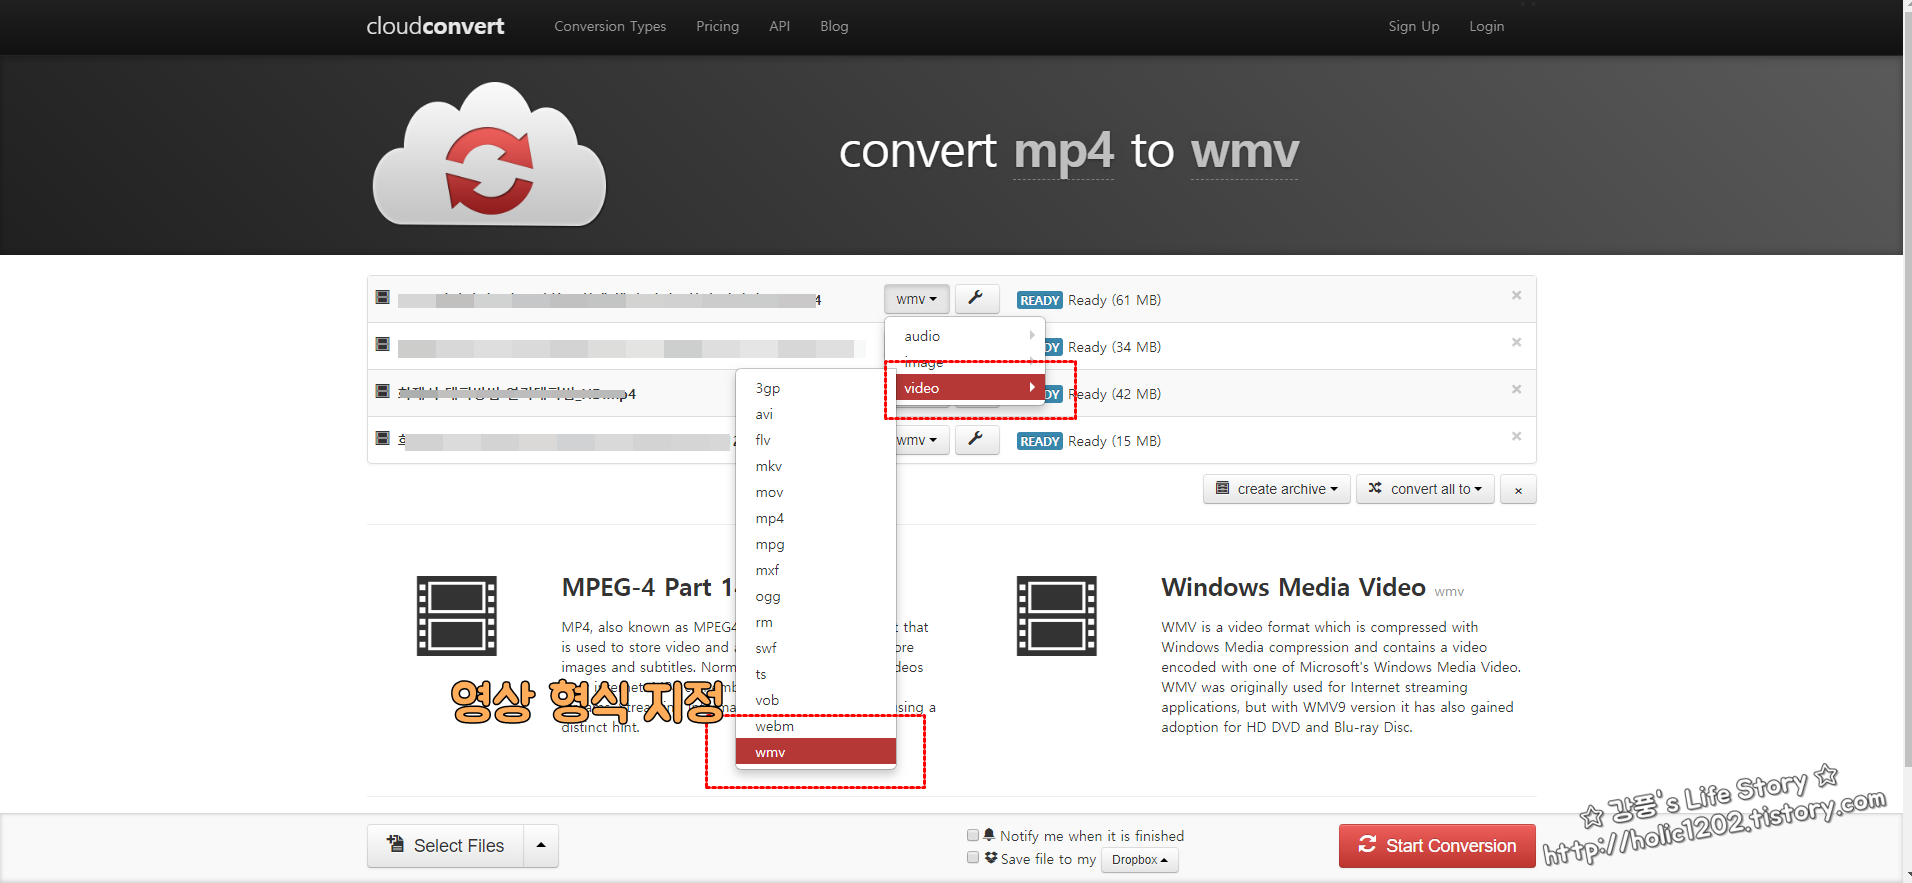The height and width of the screenshot is (883, 1912).
Task: Select flv video format
Action: pyautogui.click(x=815, y=440)
